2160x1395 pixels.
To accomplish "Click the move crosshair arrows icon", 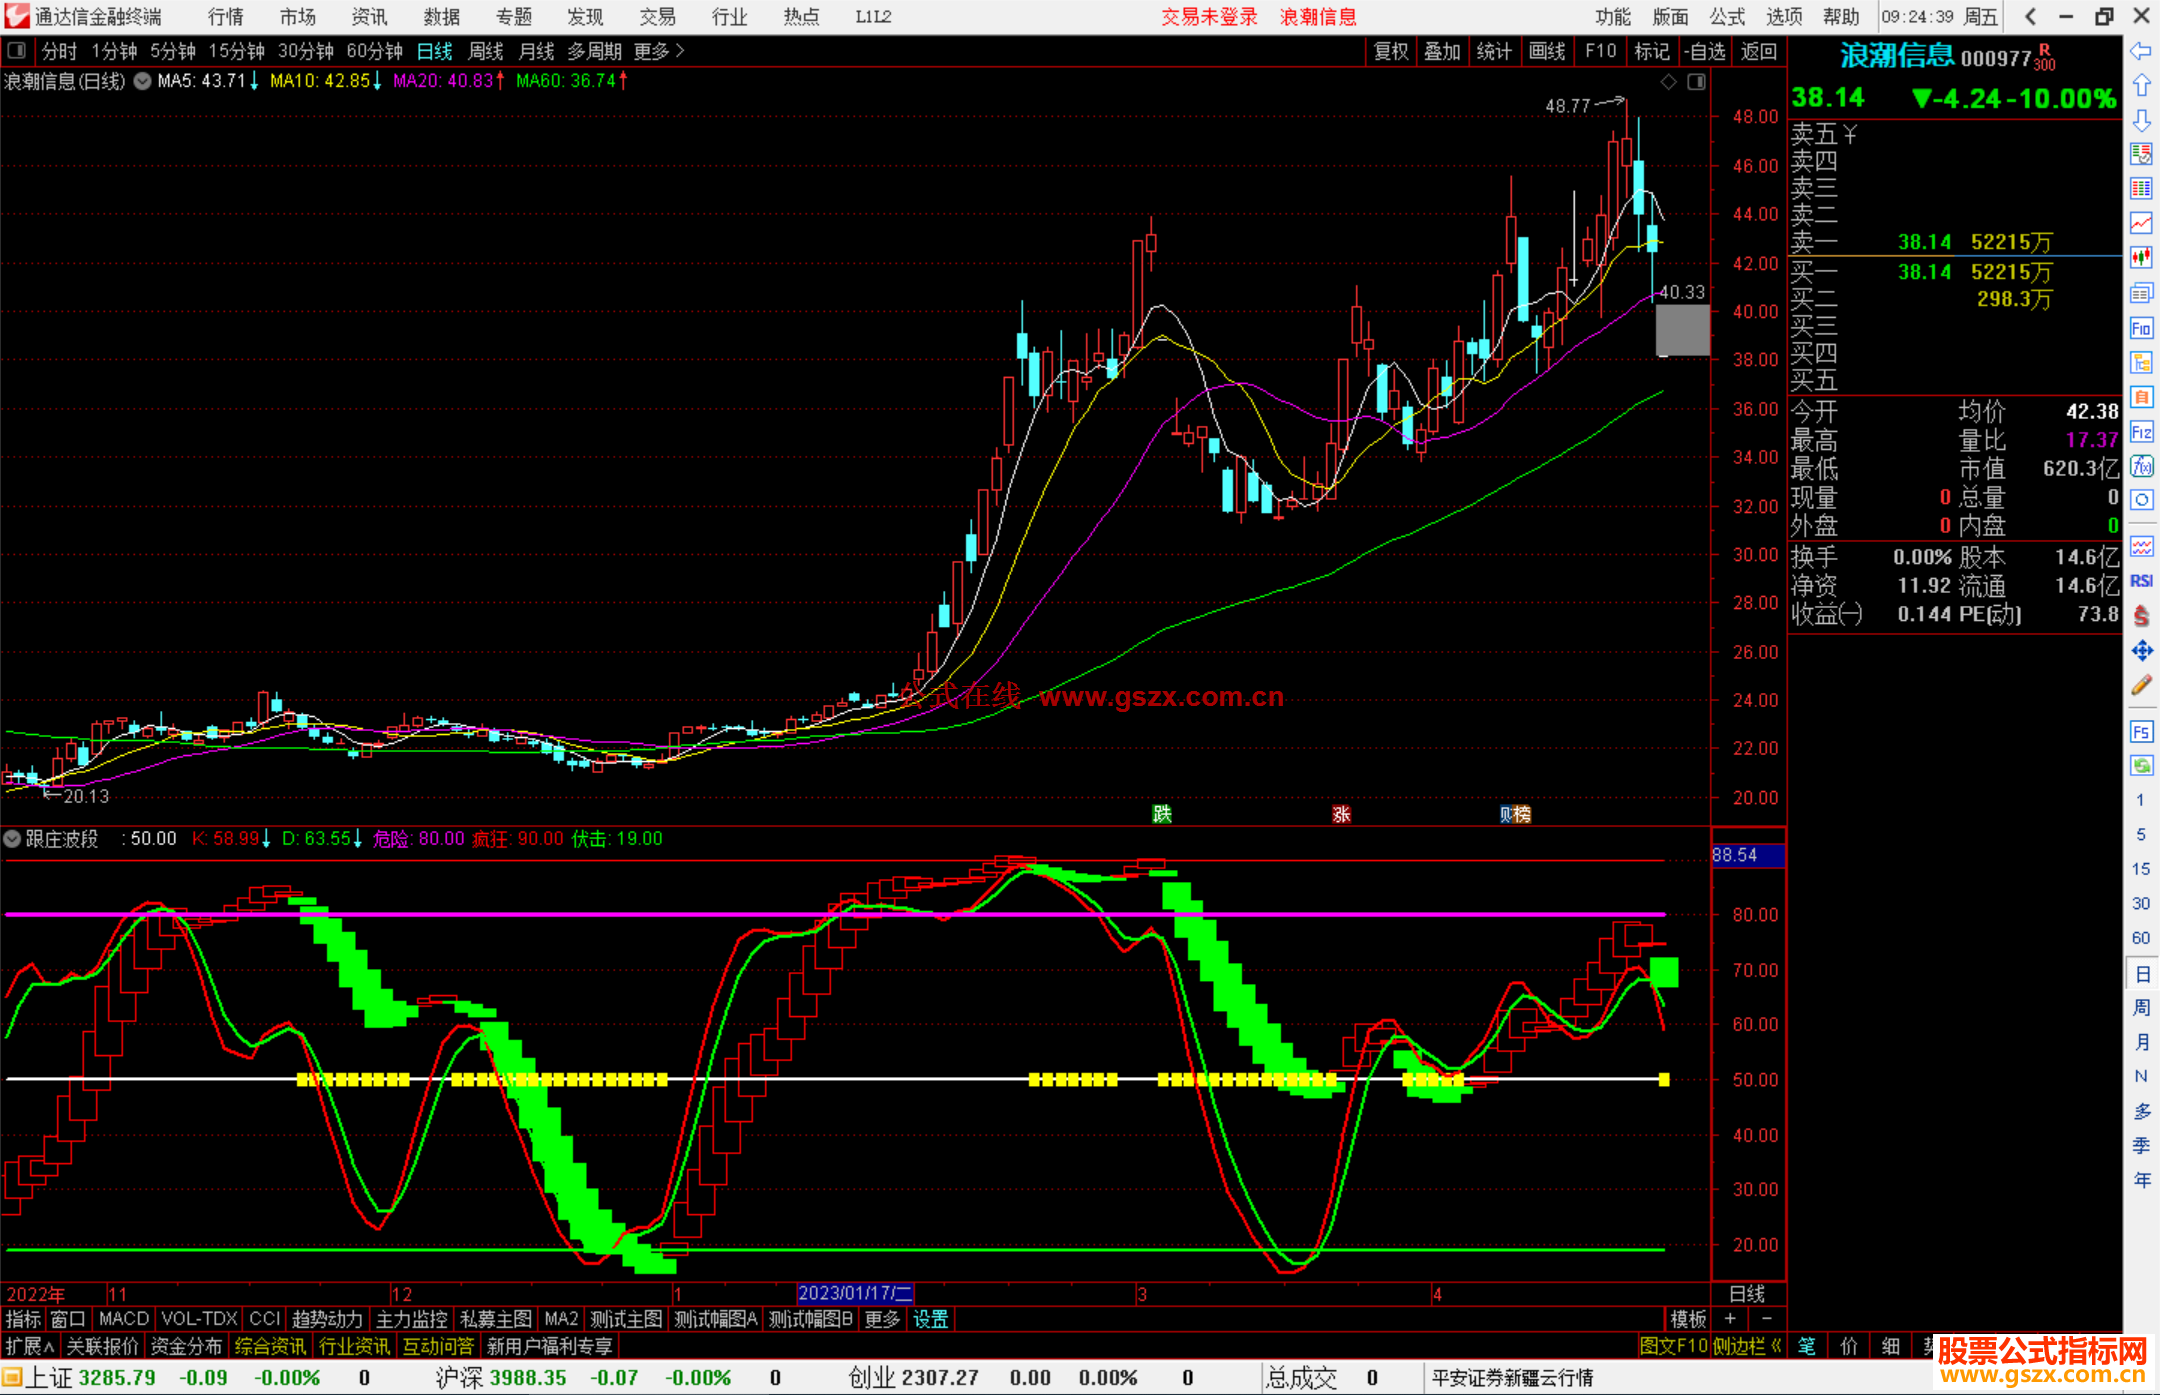I will [x=2141, y=651].
